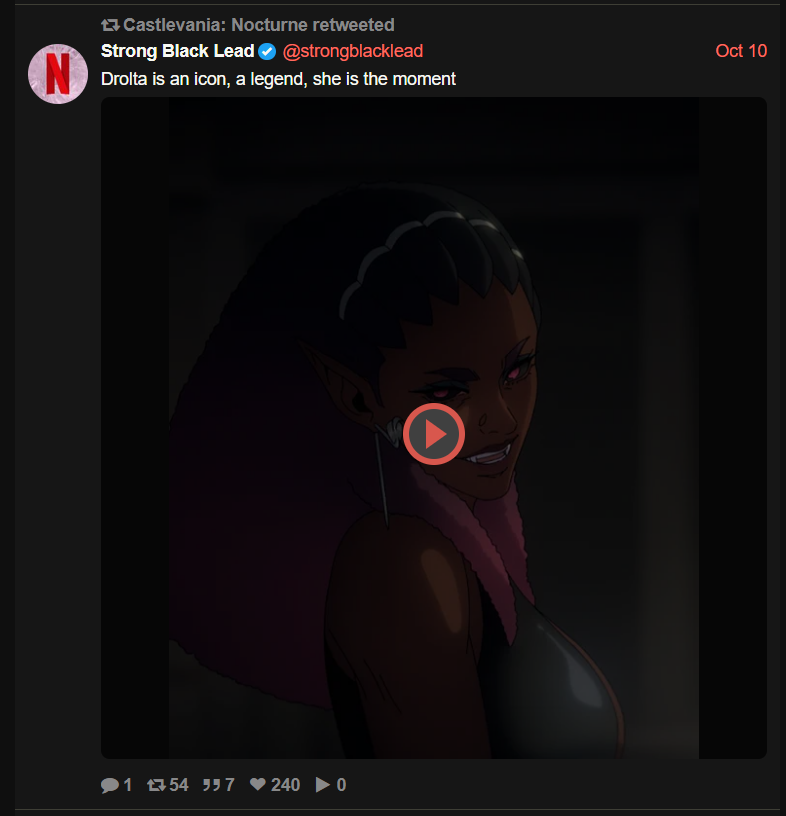Image resolution: width=786 pixels, height=816 pixels.
Task: Open the Oct 10 date permalink
Action: (x=741, y=51)
